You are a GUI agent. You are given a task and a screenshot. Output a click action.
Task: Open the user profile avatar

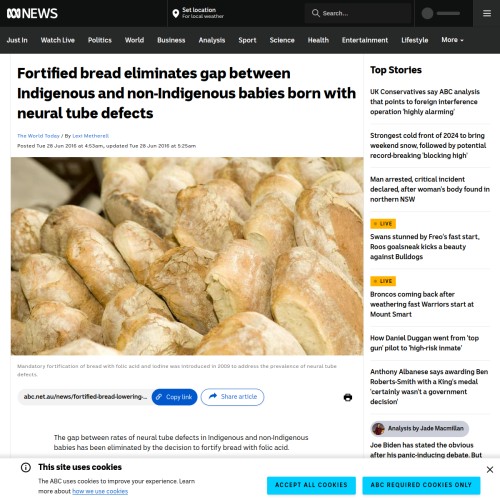point(427,13)
